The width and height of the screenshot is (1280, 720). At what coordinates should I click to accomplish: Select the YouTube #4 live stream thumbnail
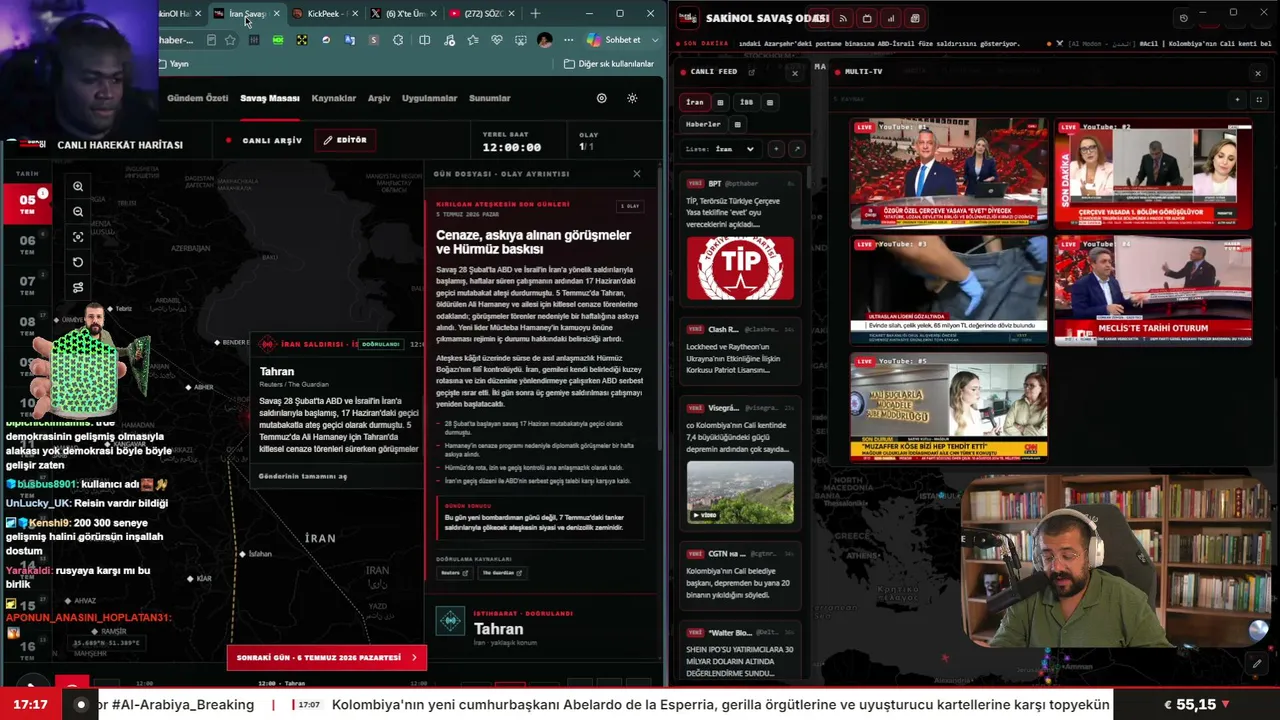[1153, 290]
